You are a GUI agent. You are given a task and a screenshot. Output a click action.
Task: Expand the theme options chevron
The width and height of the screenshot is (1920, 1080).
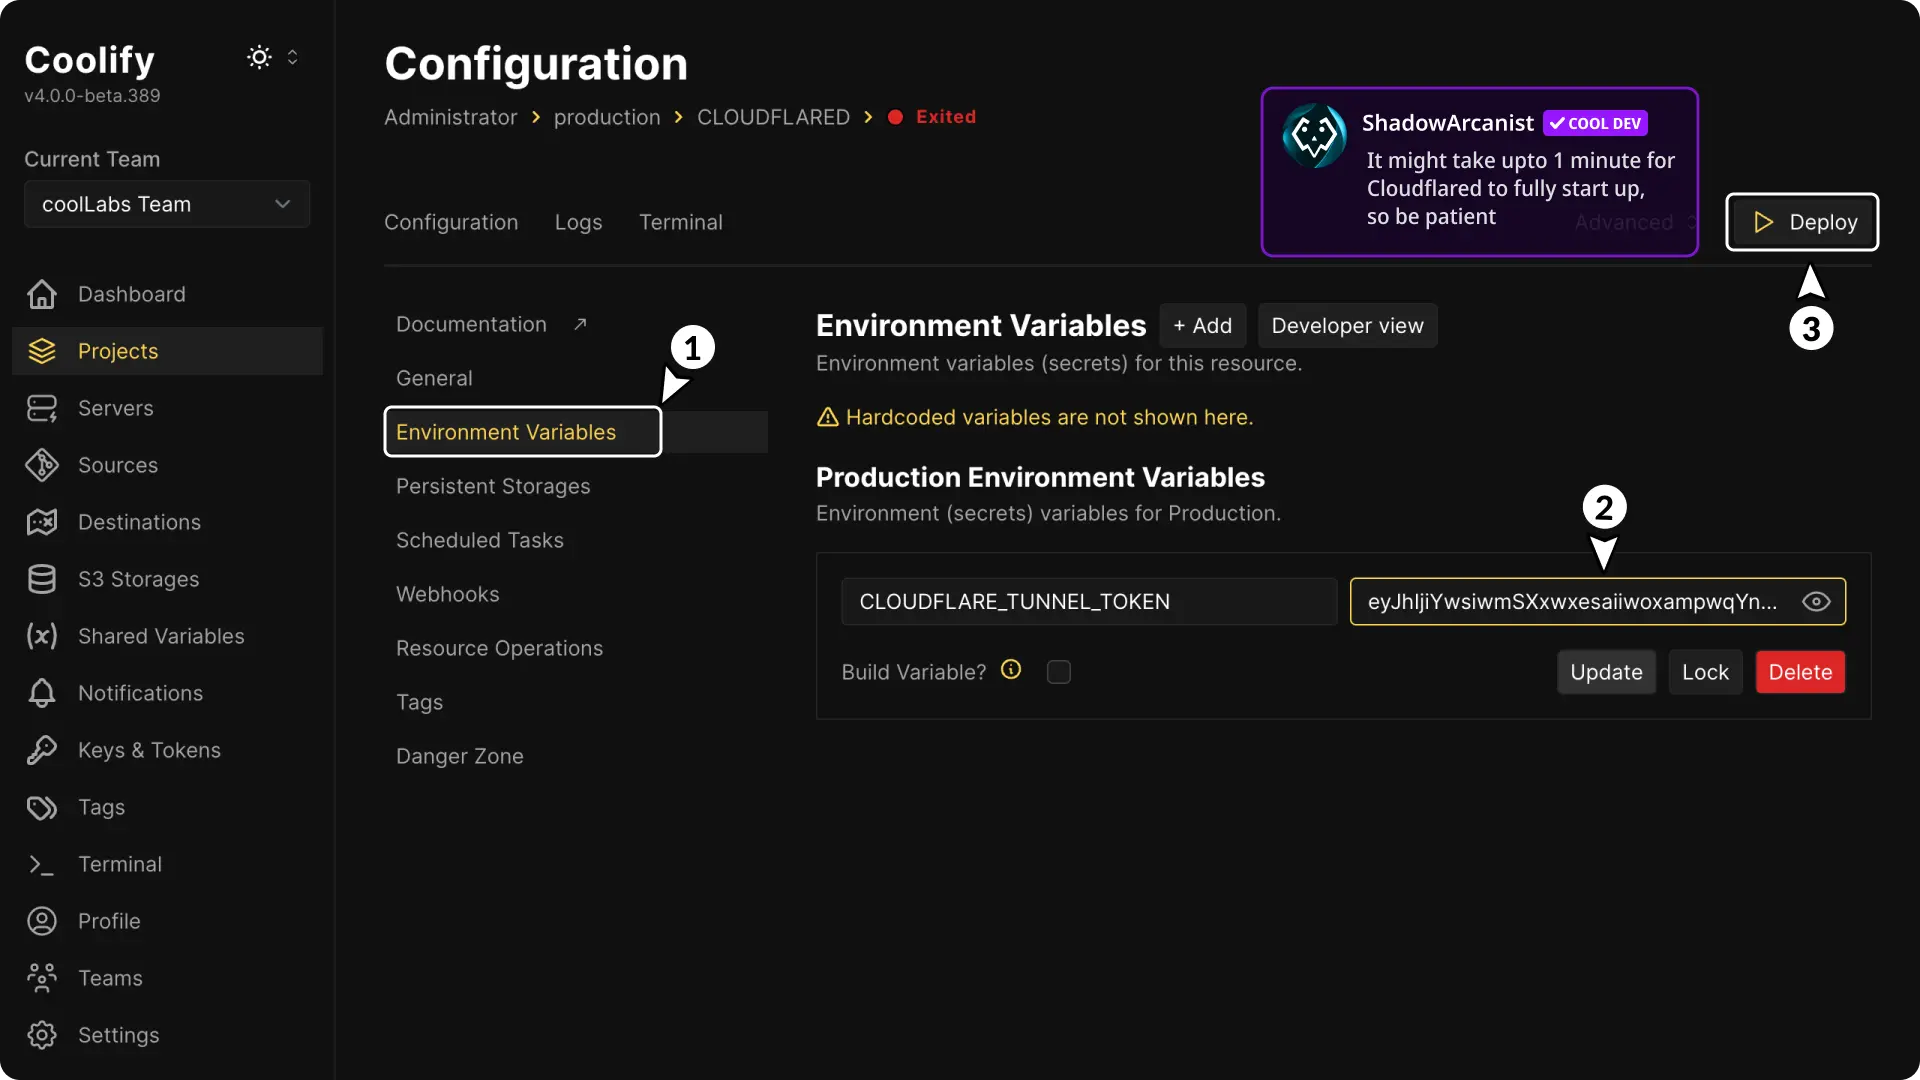pyautogui.click(x=293, y=57)
